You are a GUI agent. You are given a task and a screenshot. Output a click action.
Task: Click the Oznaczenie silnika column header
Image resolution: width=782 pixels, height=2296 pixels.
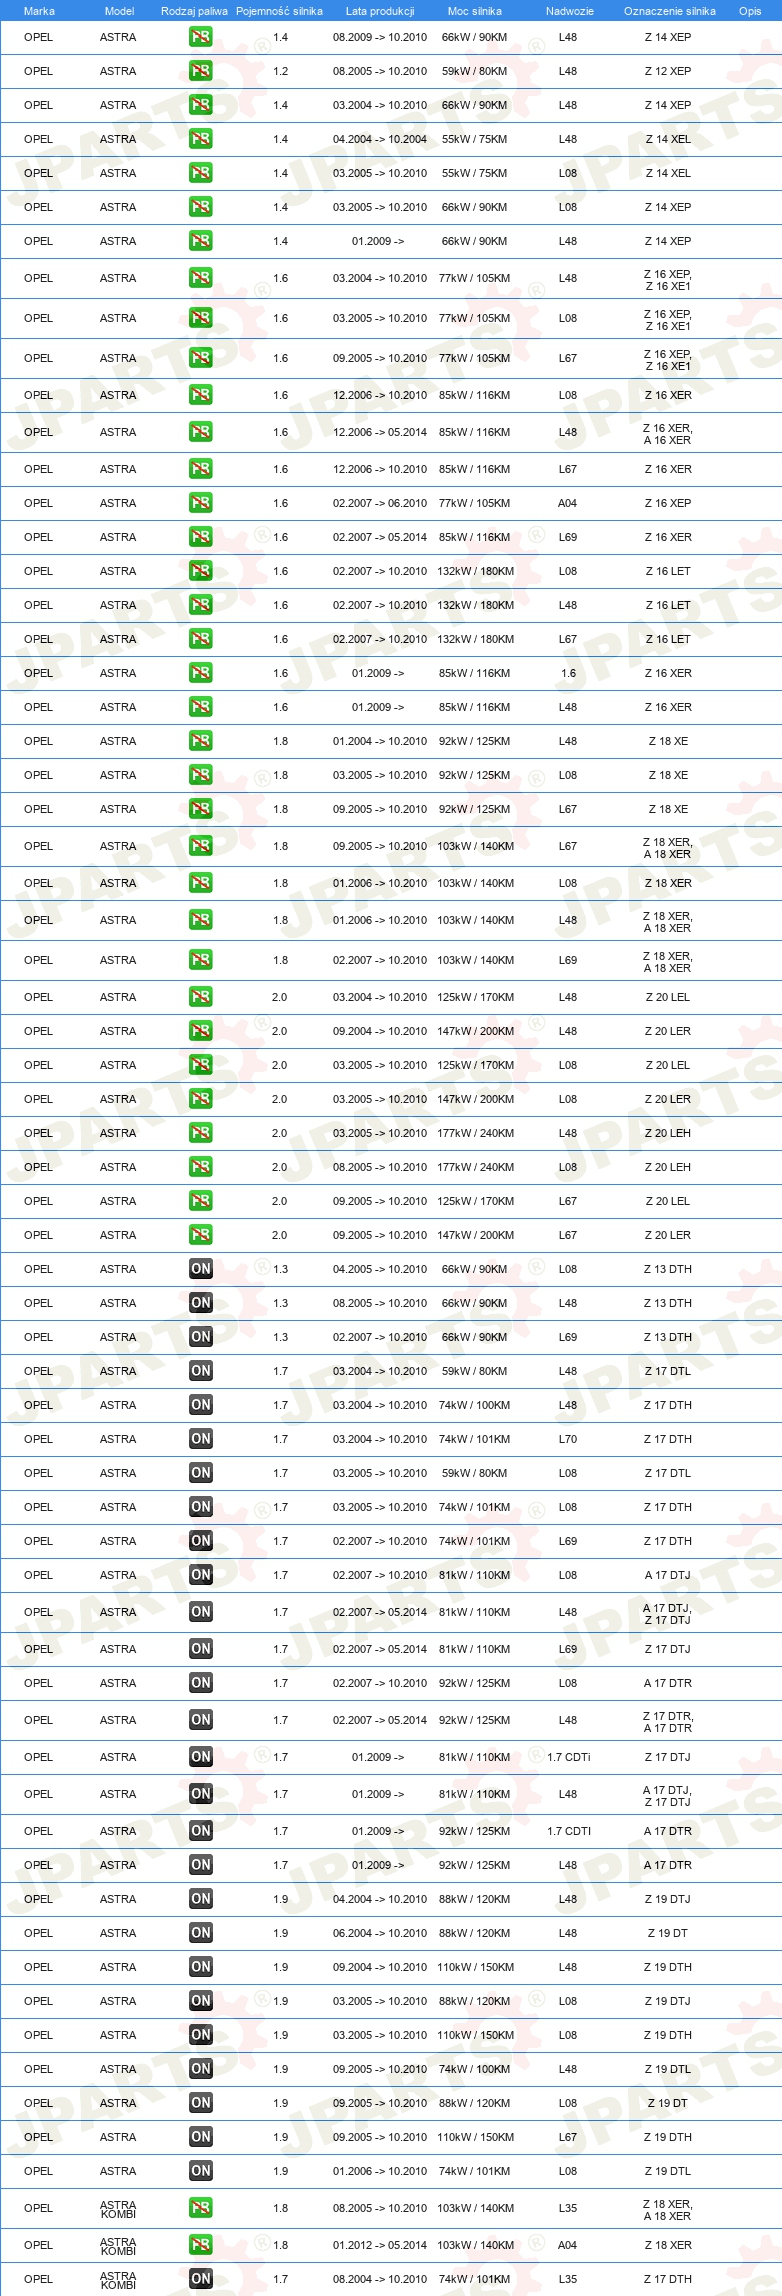[x=670, y=11]
